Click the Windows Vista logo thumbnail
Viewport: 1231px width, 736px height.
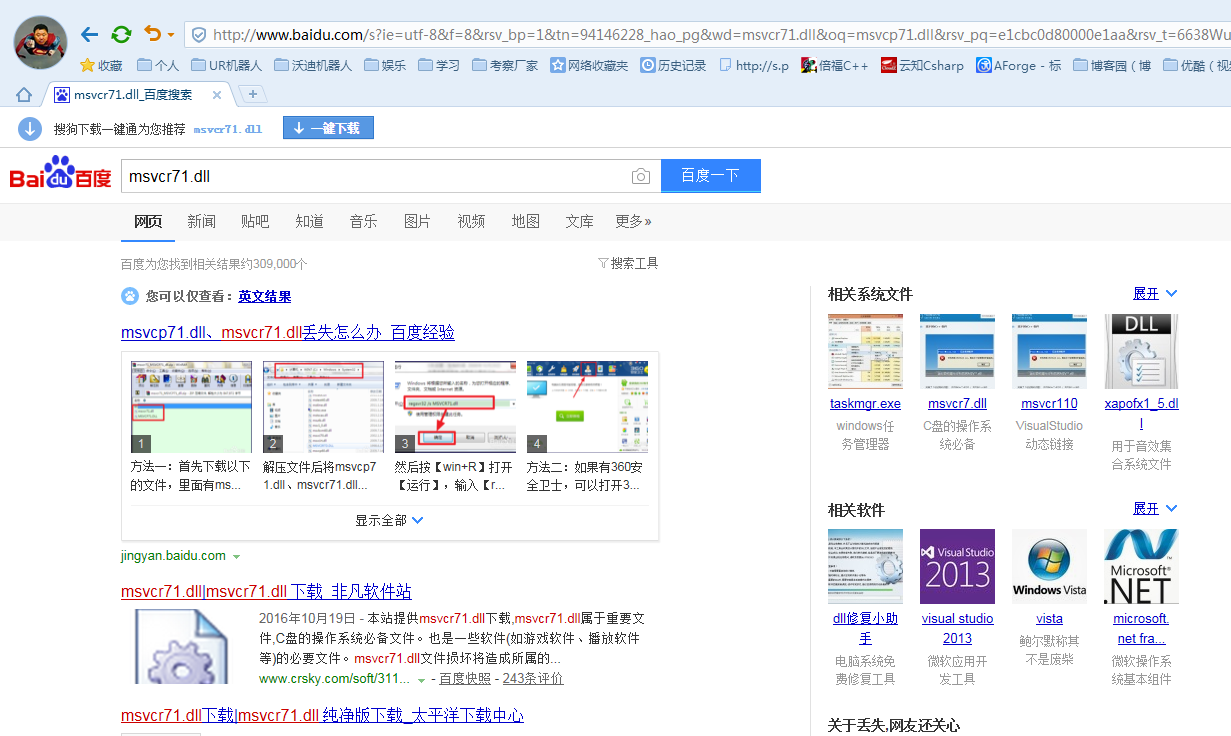pos(1049,566)
